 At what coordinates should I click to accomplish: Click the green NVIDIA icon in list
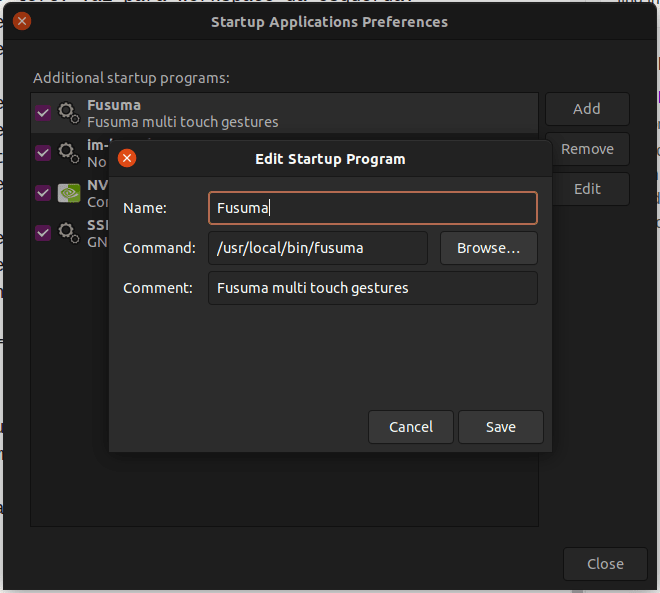[69, 193]
